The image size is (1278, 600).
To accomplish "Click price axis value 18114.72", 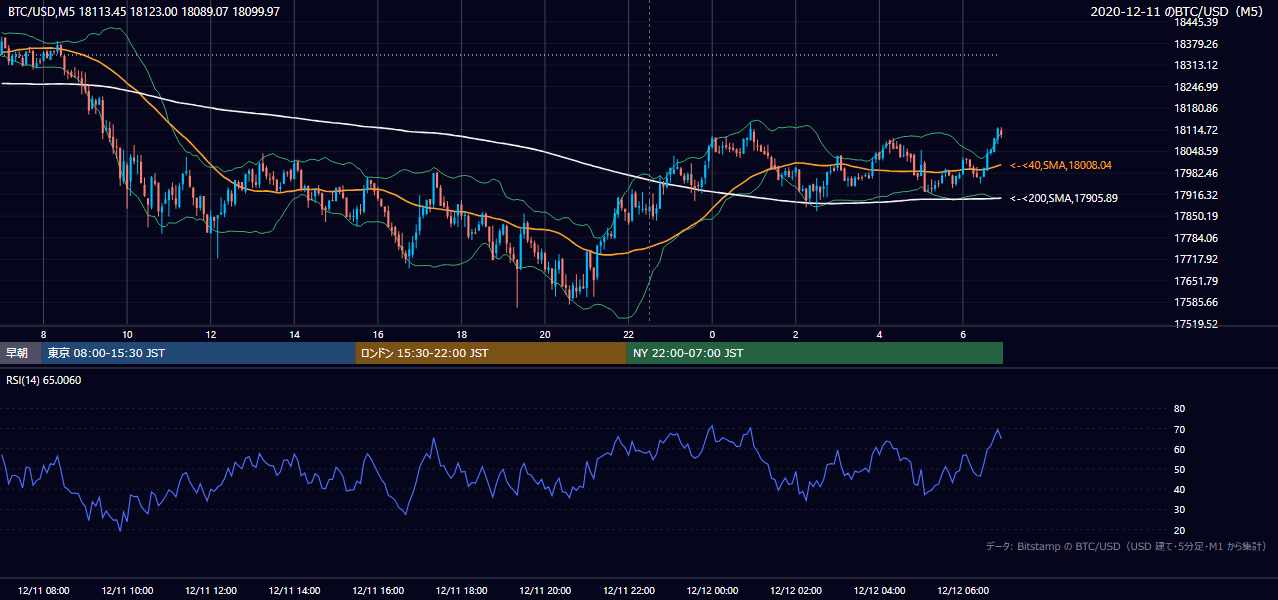I will point(1196,130).
